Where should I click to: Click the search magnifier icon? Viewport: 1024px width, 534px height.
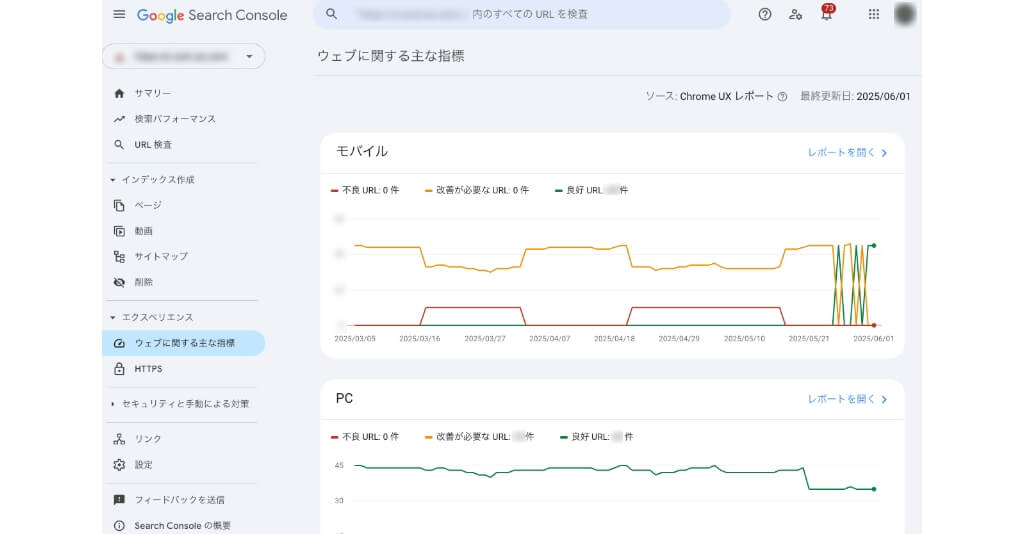click(x=332, y=14)
